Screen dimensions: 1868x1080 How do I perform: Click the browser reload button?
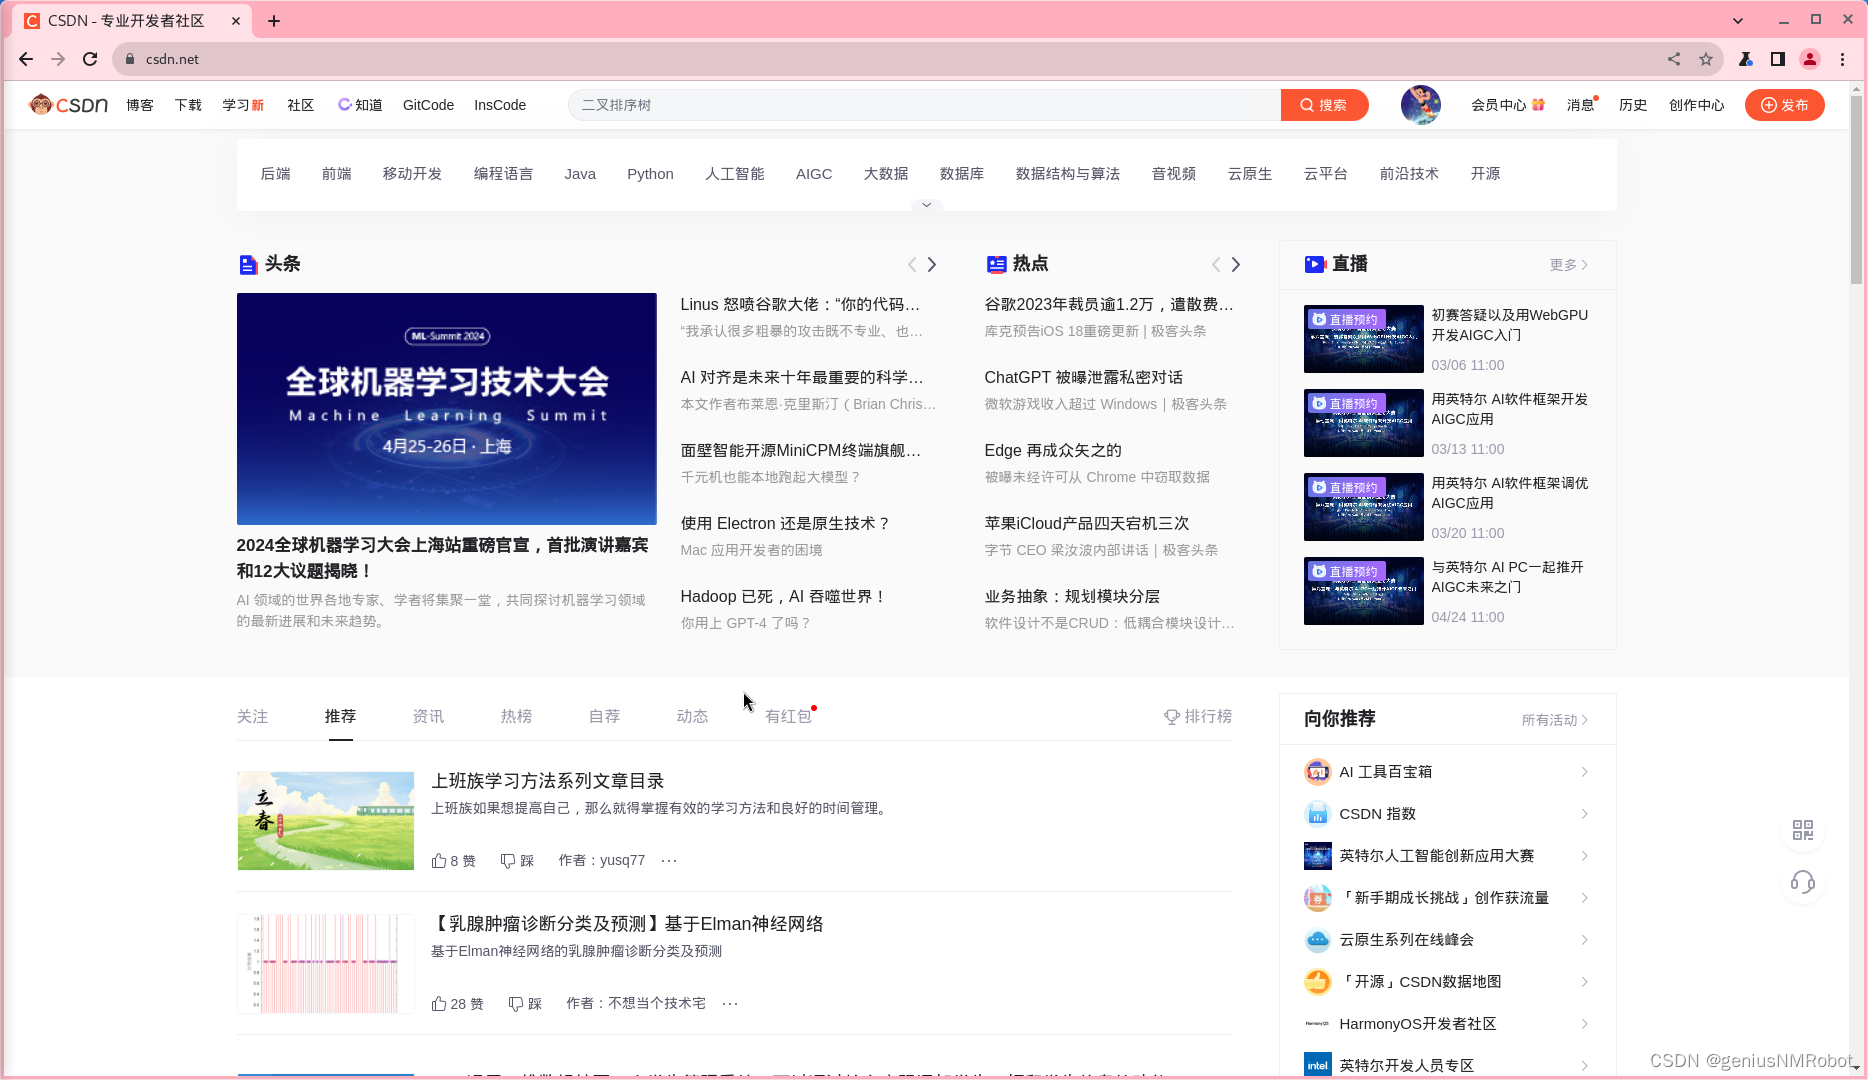point(90,59)
